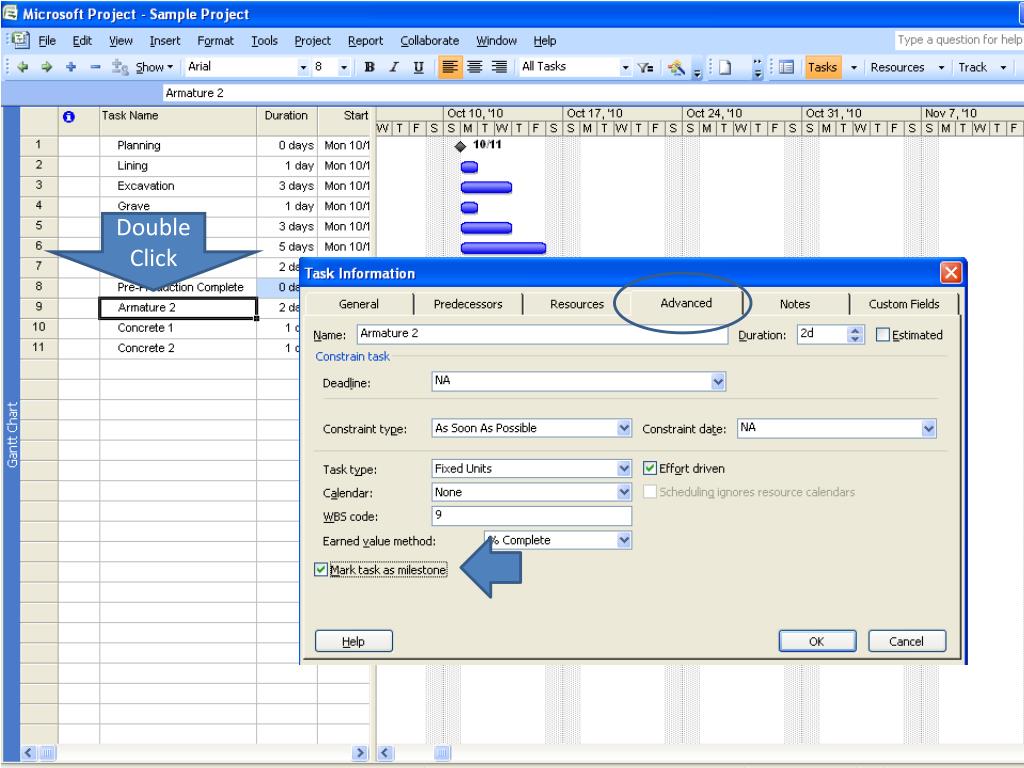Click Type a question for help box
Image resolution: width=1024 pixels, height=768 pixels.
click(x=959, y=40)
